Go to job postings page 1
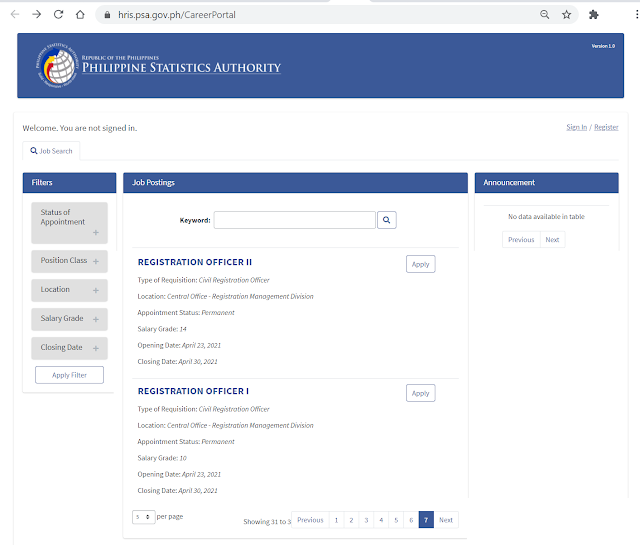This screenshot has width=640, height=545. pos(336,520)
